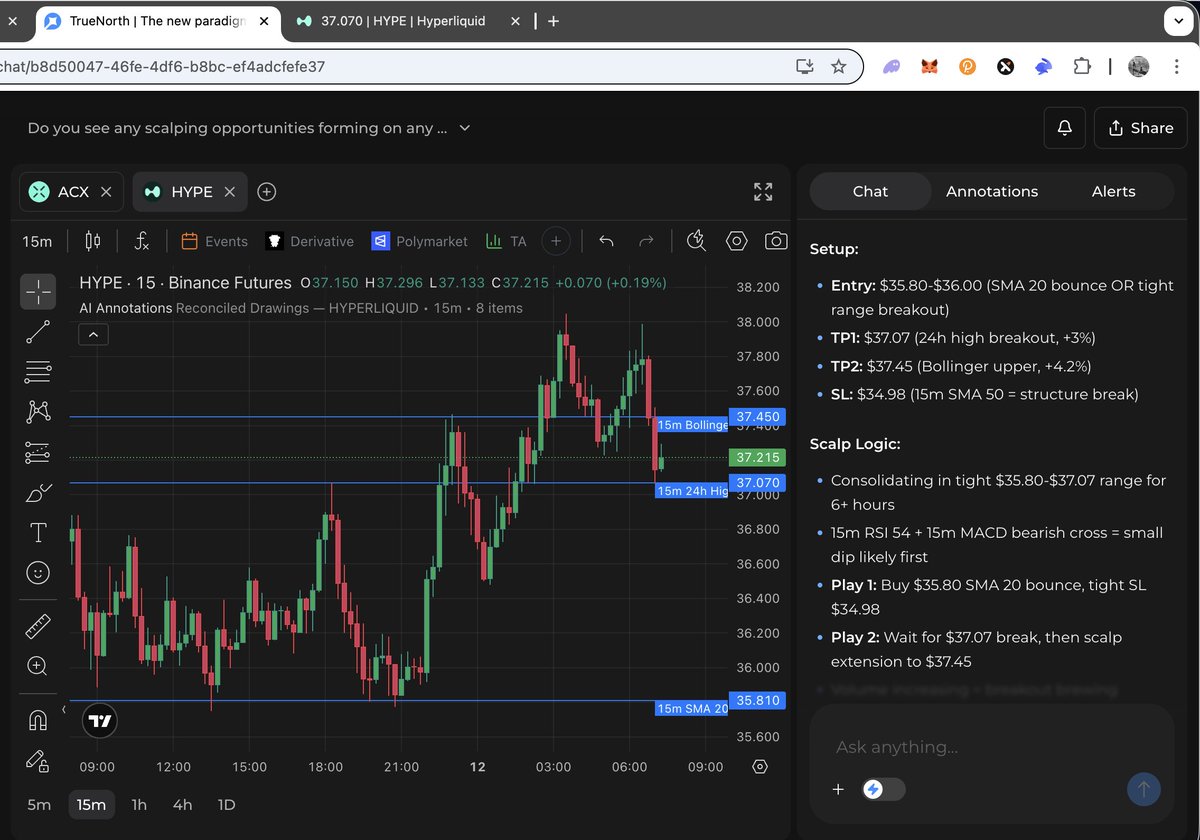
Task: Open the forecasting position tool
Action: point(38,452)
